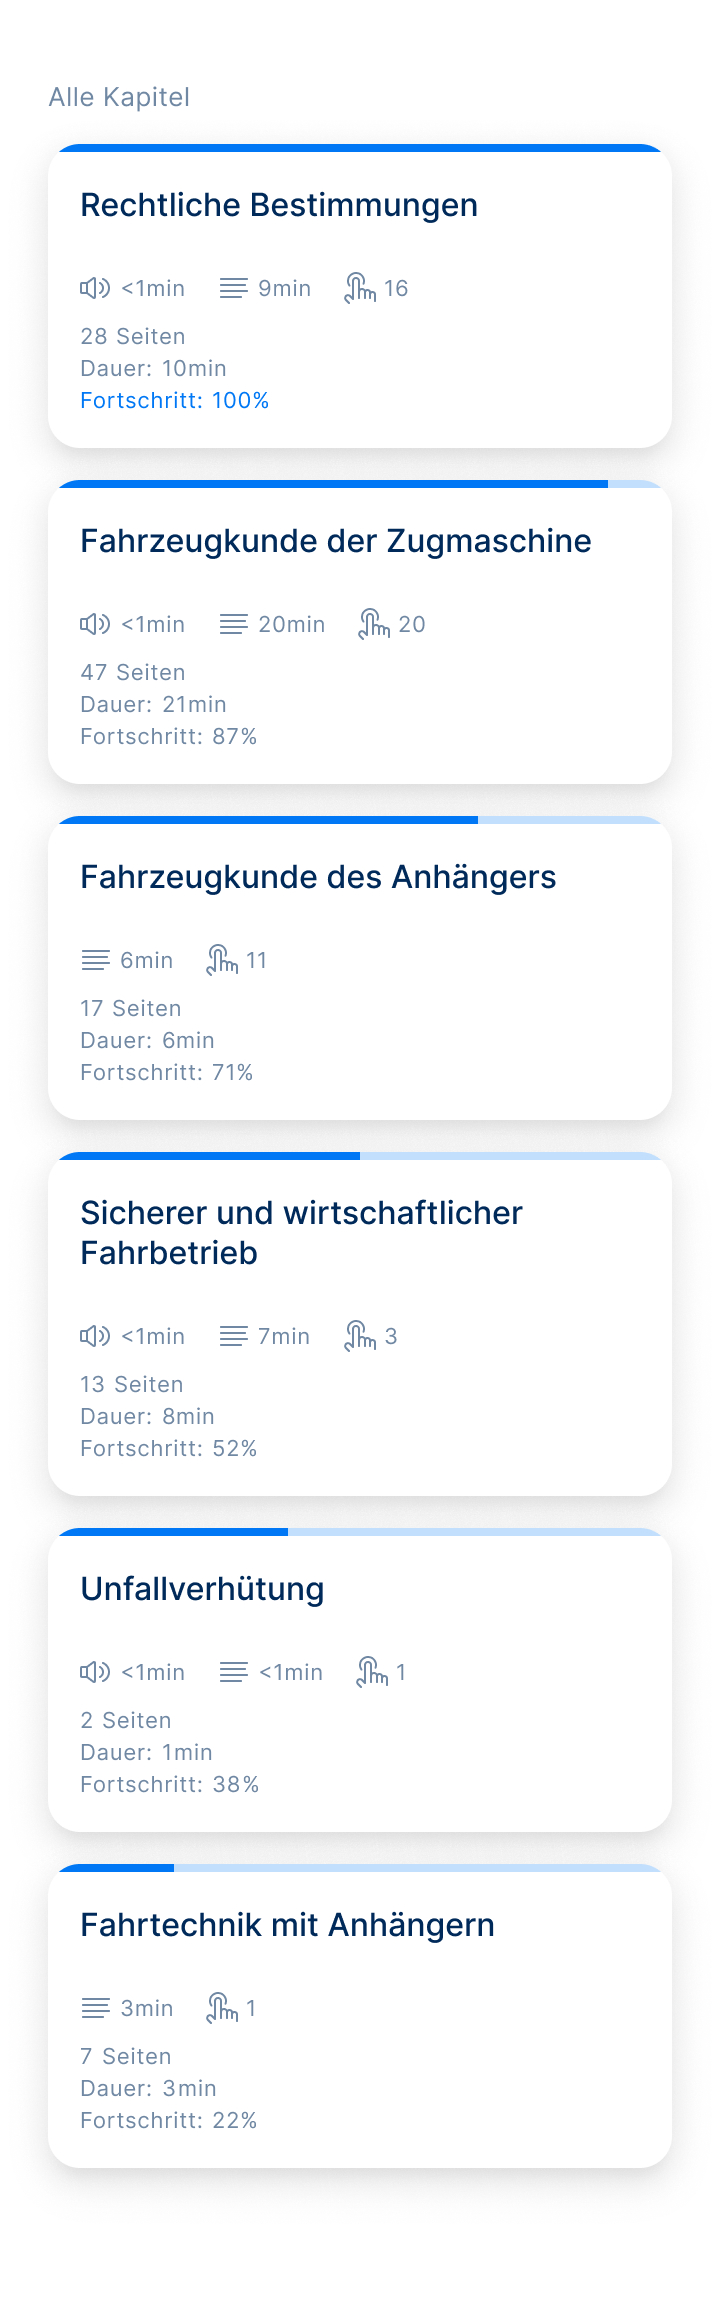Image resolution: width=720 pixels, height=2304 pixels.
Task: Click the Fortschritt: 100% label
Action: (175, 400)
